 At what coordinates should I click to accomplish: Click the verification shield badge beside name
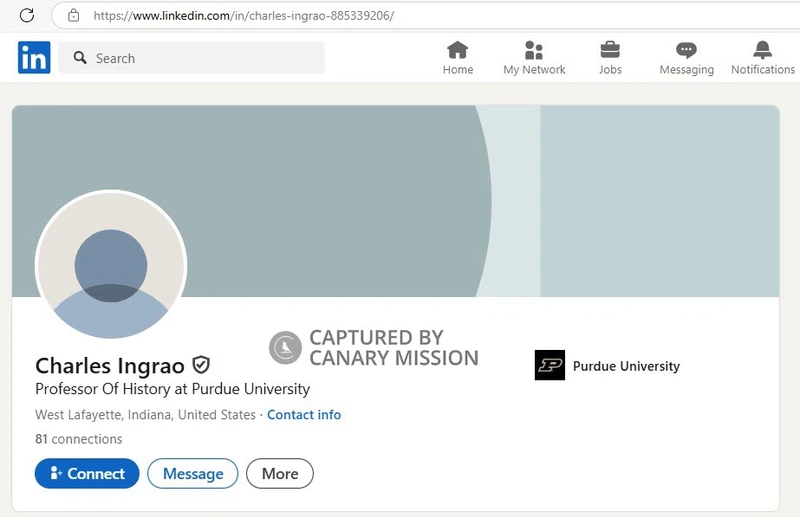coord(201,365)
